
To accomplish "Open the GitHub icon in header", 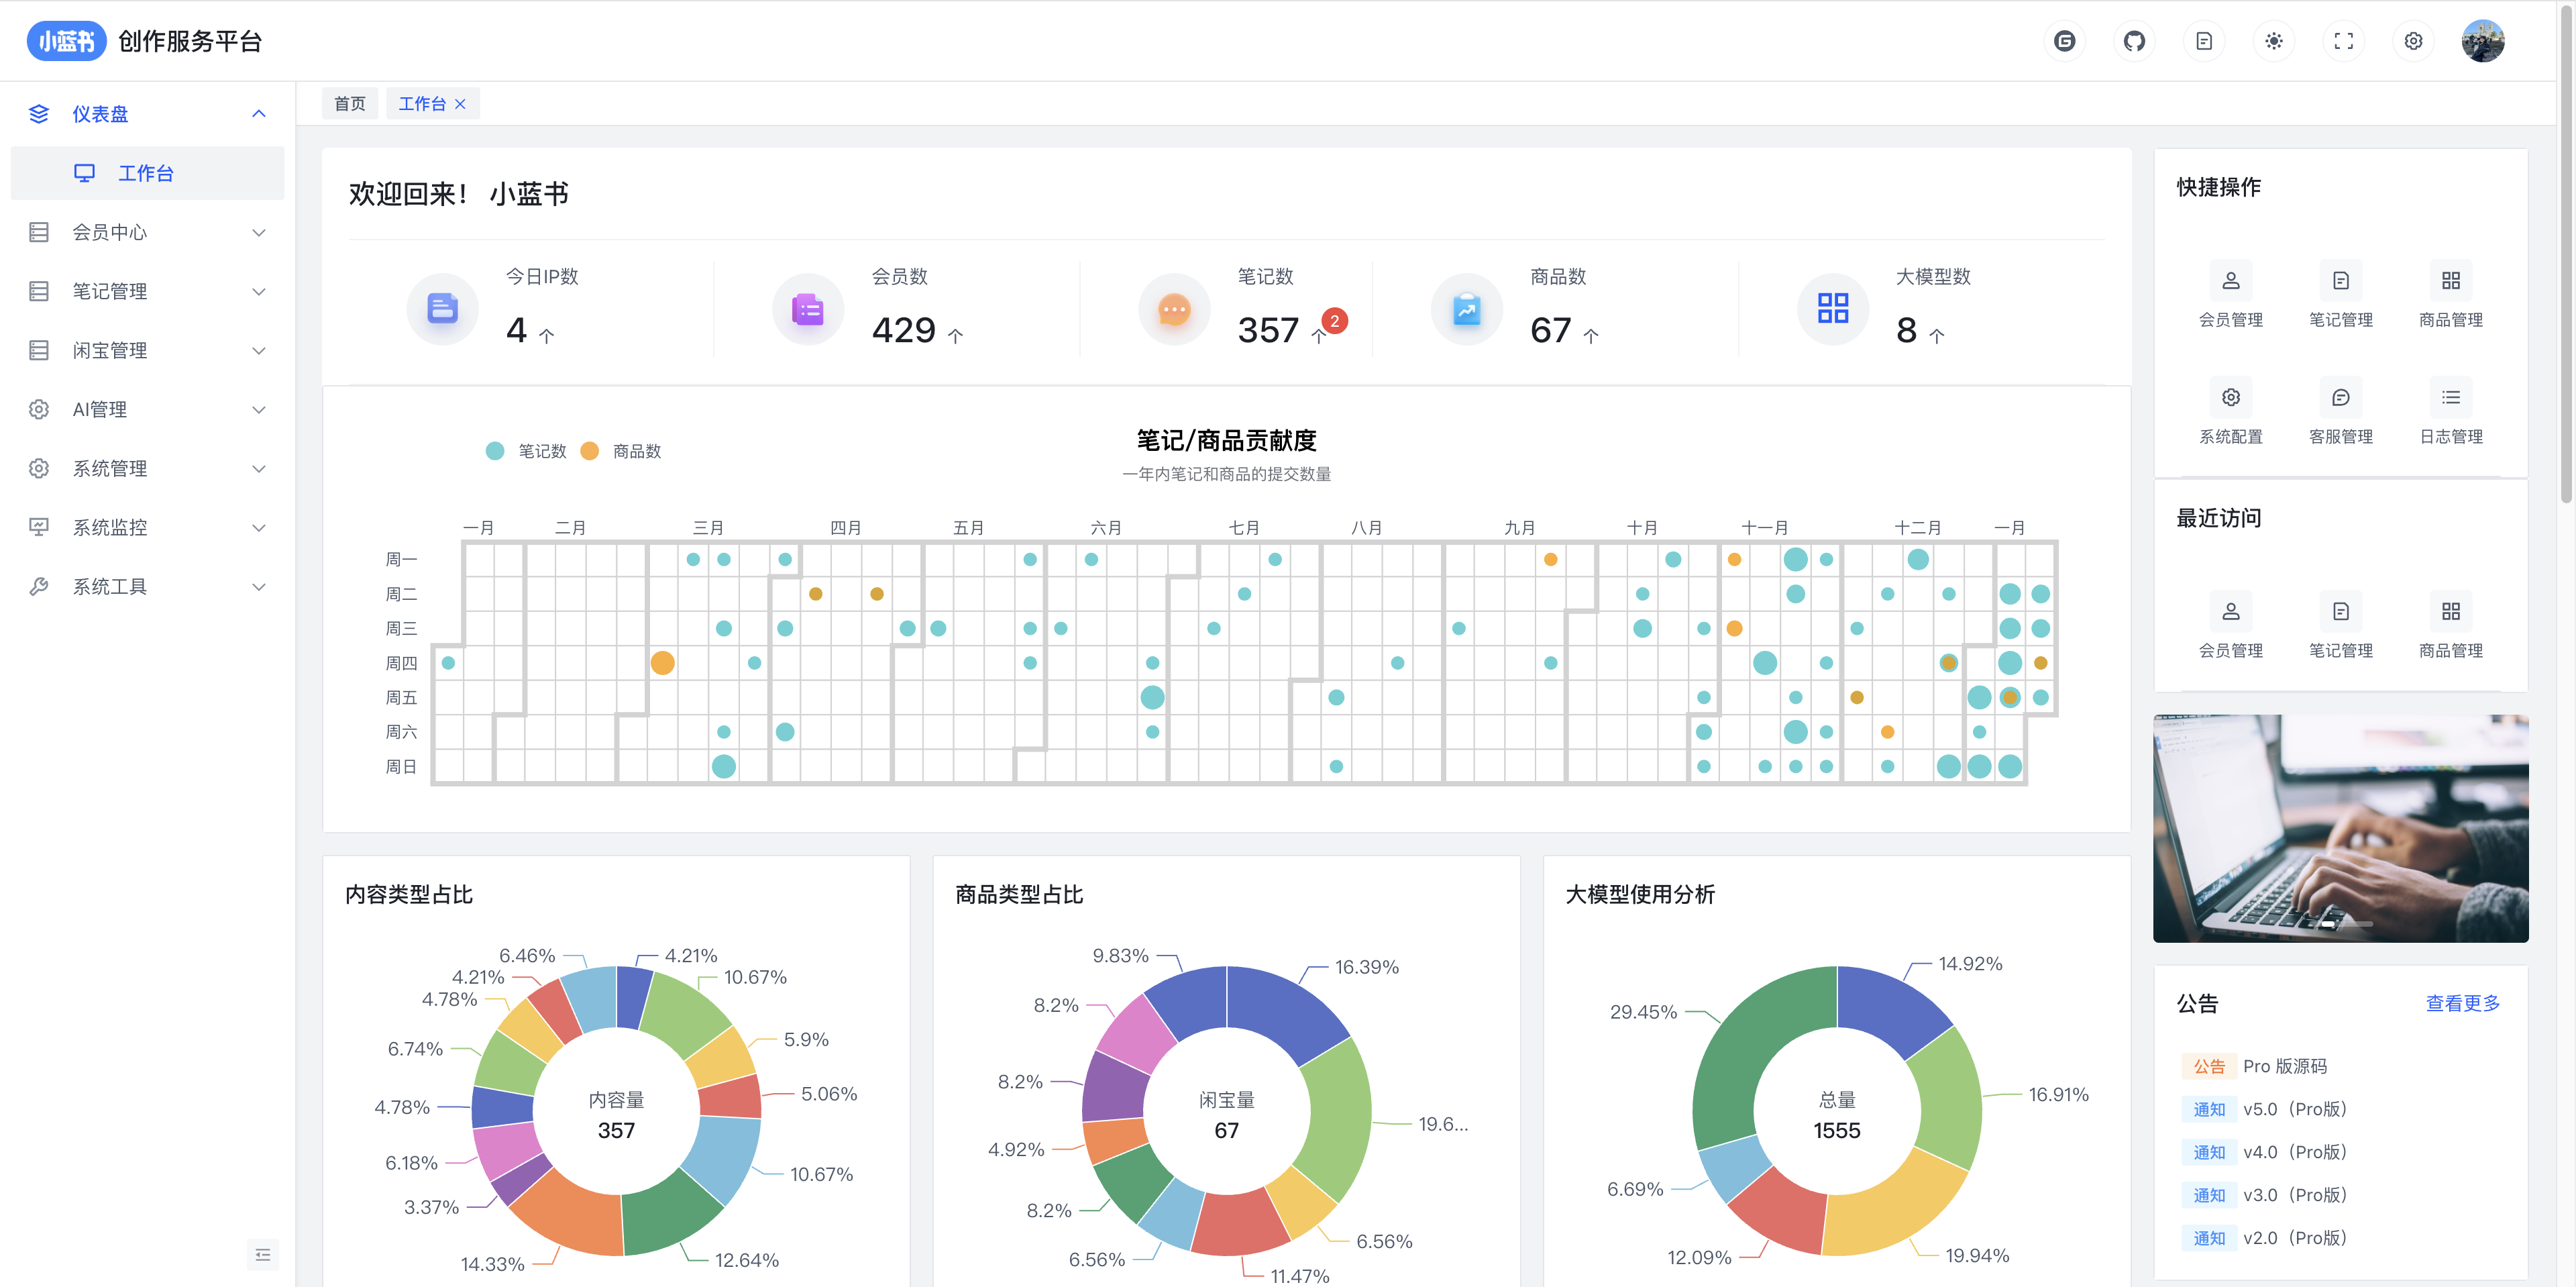I will (2134, 41).
